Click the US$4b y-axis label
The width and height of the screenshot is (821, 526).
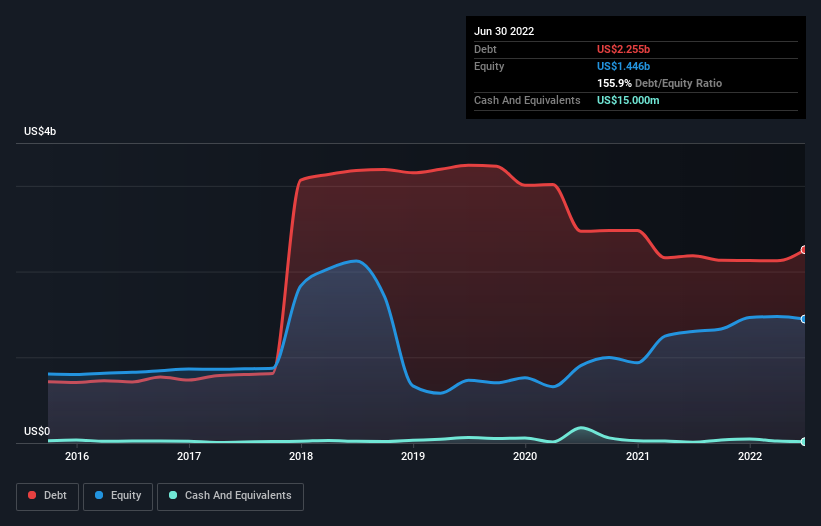[40, 131]
